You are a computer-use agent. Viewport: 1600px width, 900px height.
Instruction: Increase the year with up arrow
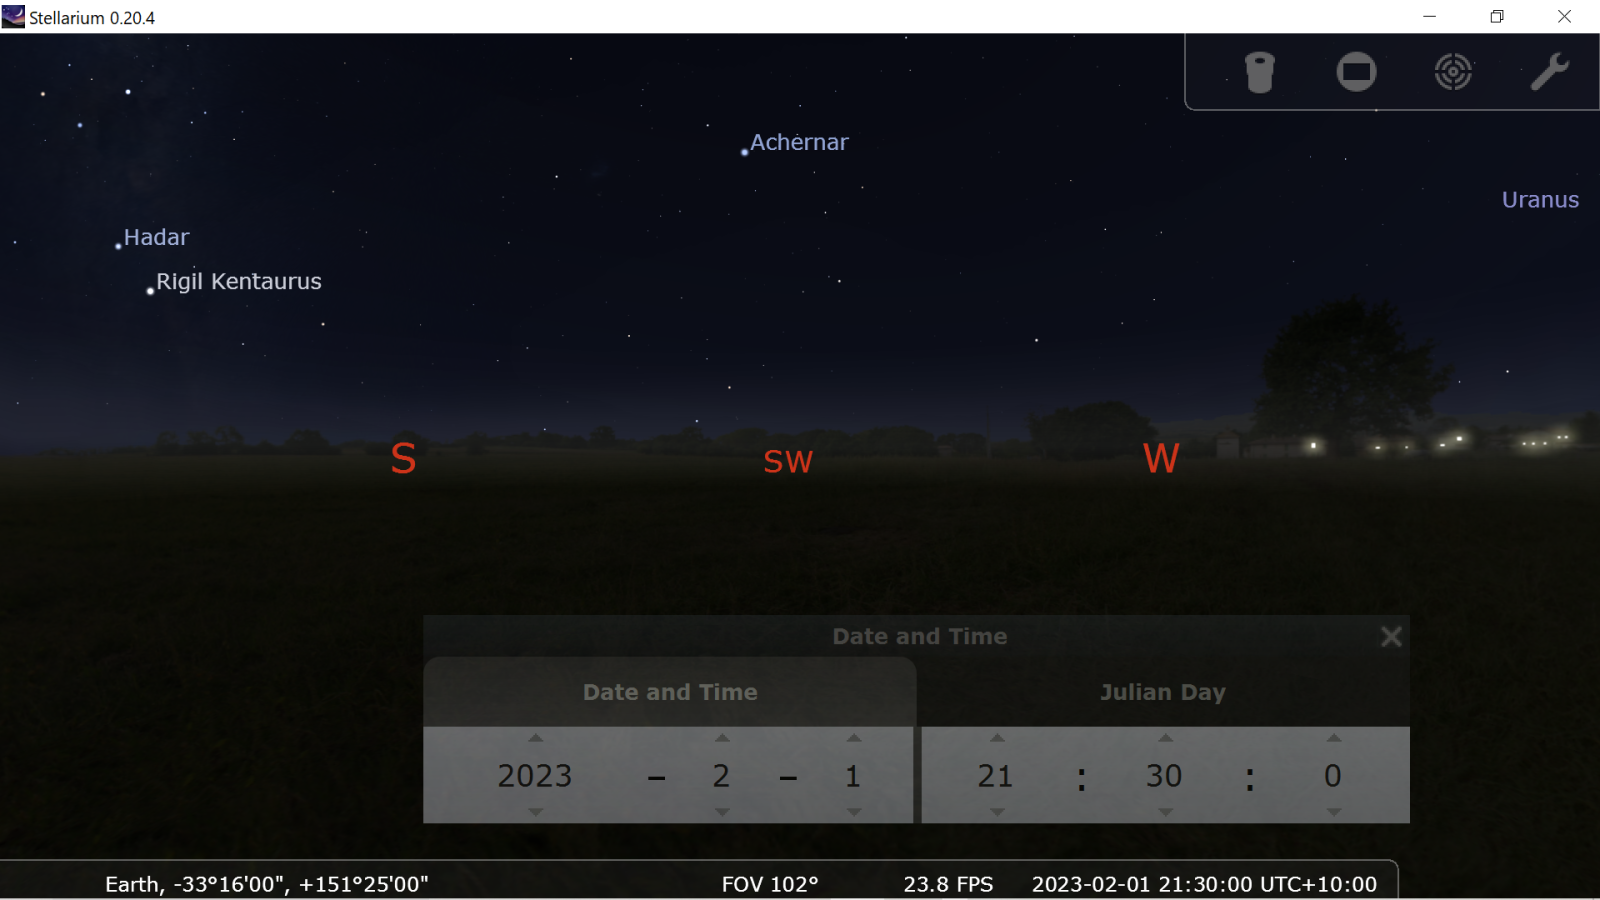pyautogui.click(x=536, y=738)
